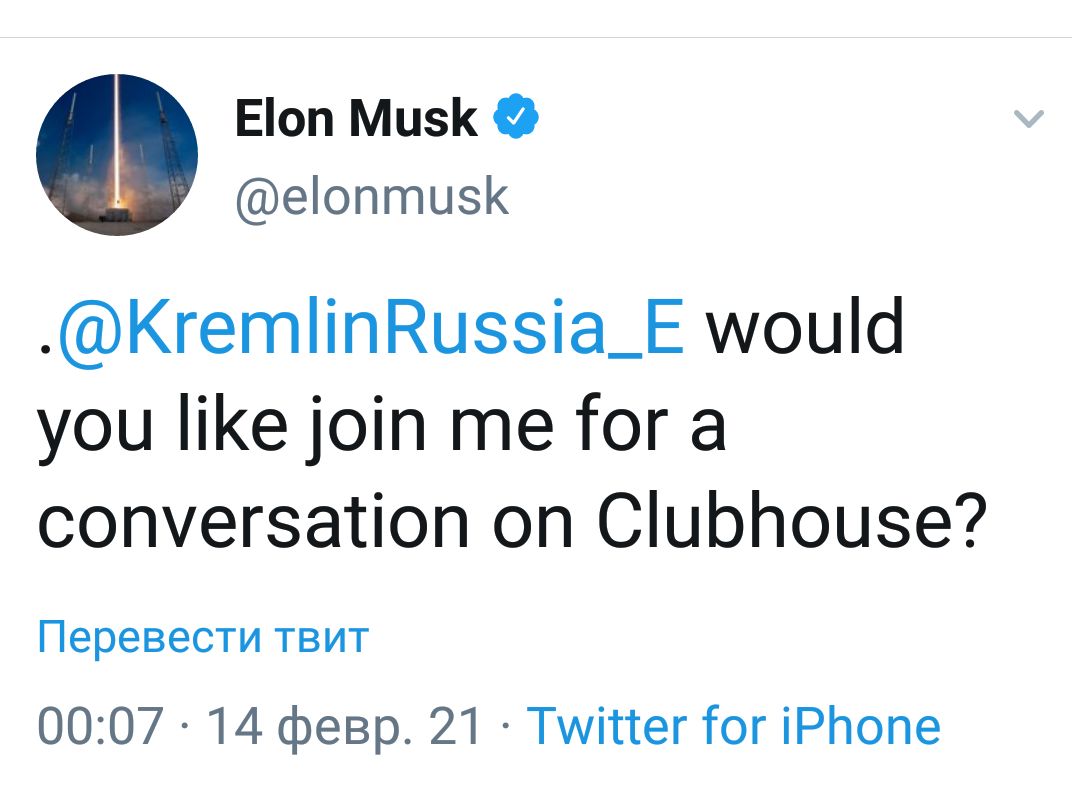Click the blue verified badge checkmark
Image resolution: width=1072 pixels, height=793 pixels.
(x=516, y=117)
